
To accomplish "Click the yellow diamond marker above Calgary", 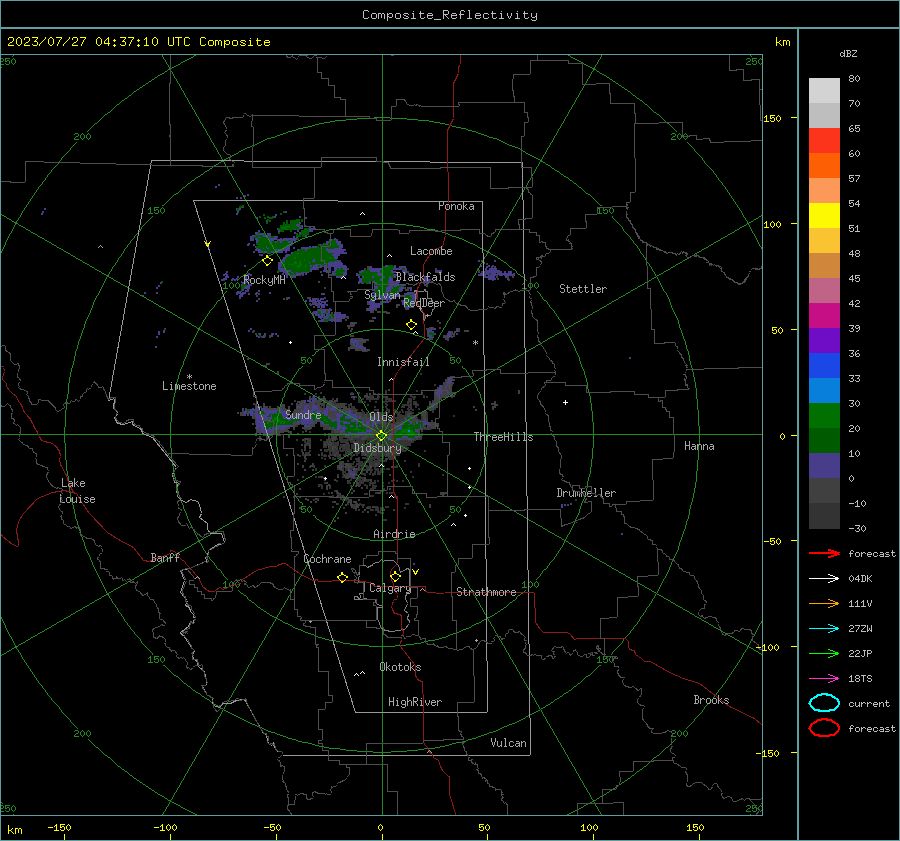I will [395, 576].
